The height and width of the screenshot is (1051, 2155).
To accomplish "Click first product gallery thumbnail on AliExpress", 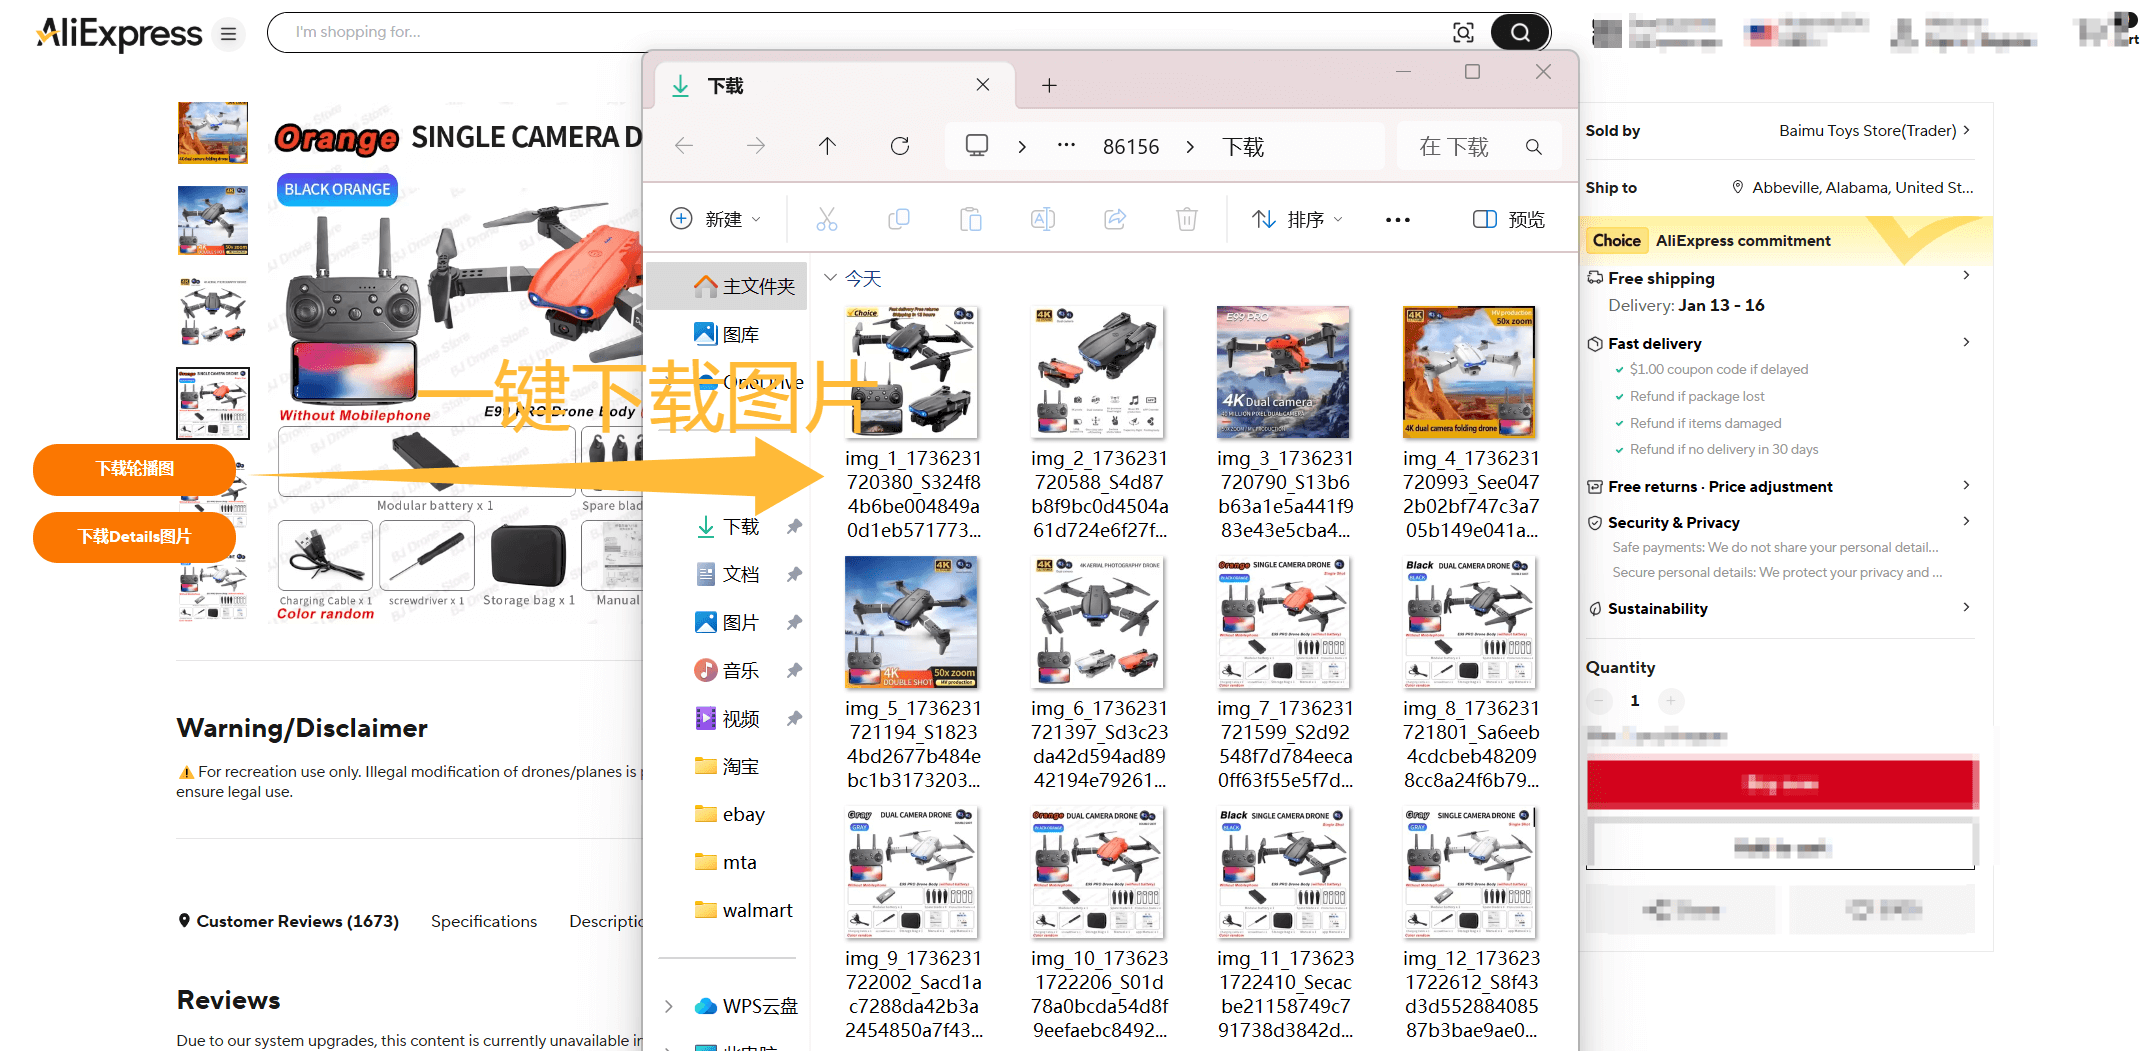I will 213,133.
